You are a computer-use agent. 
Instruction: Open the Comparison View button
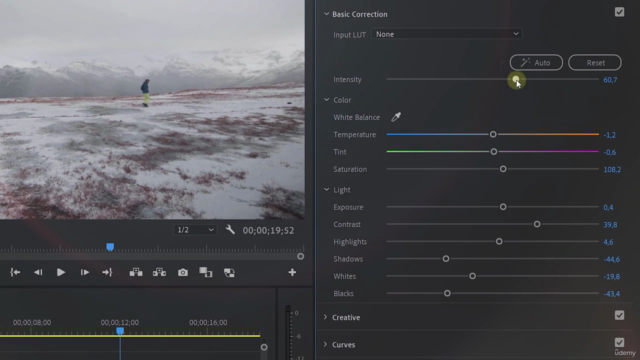point(206,272)
